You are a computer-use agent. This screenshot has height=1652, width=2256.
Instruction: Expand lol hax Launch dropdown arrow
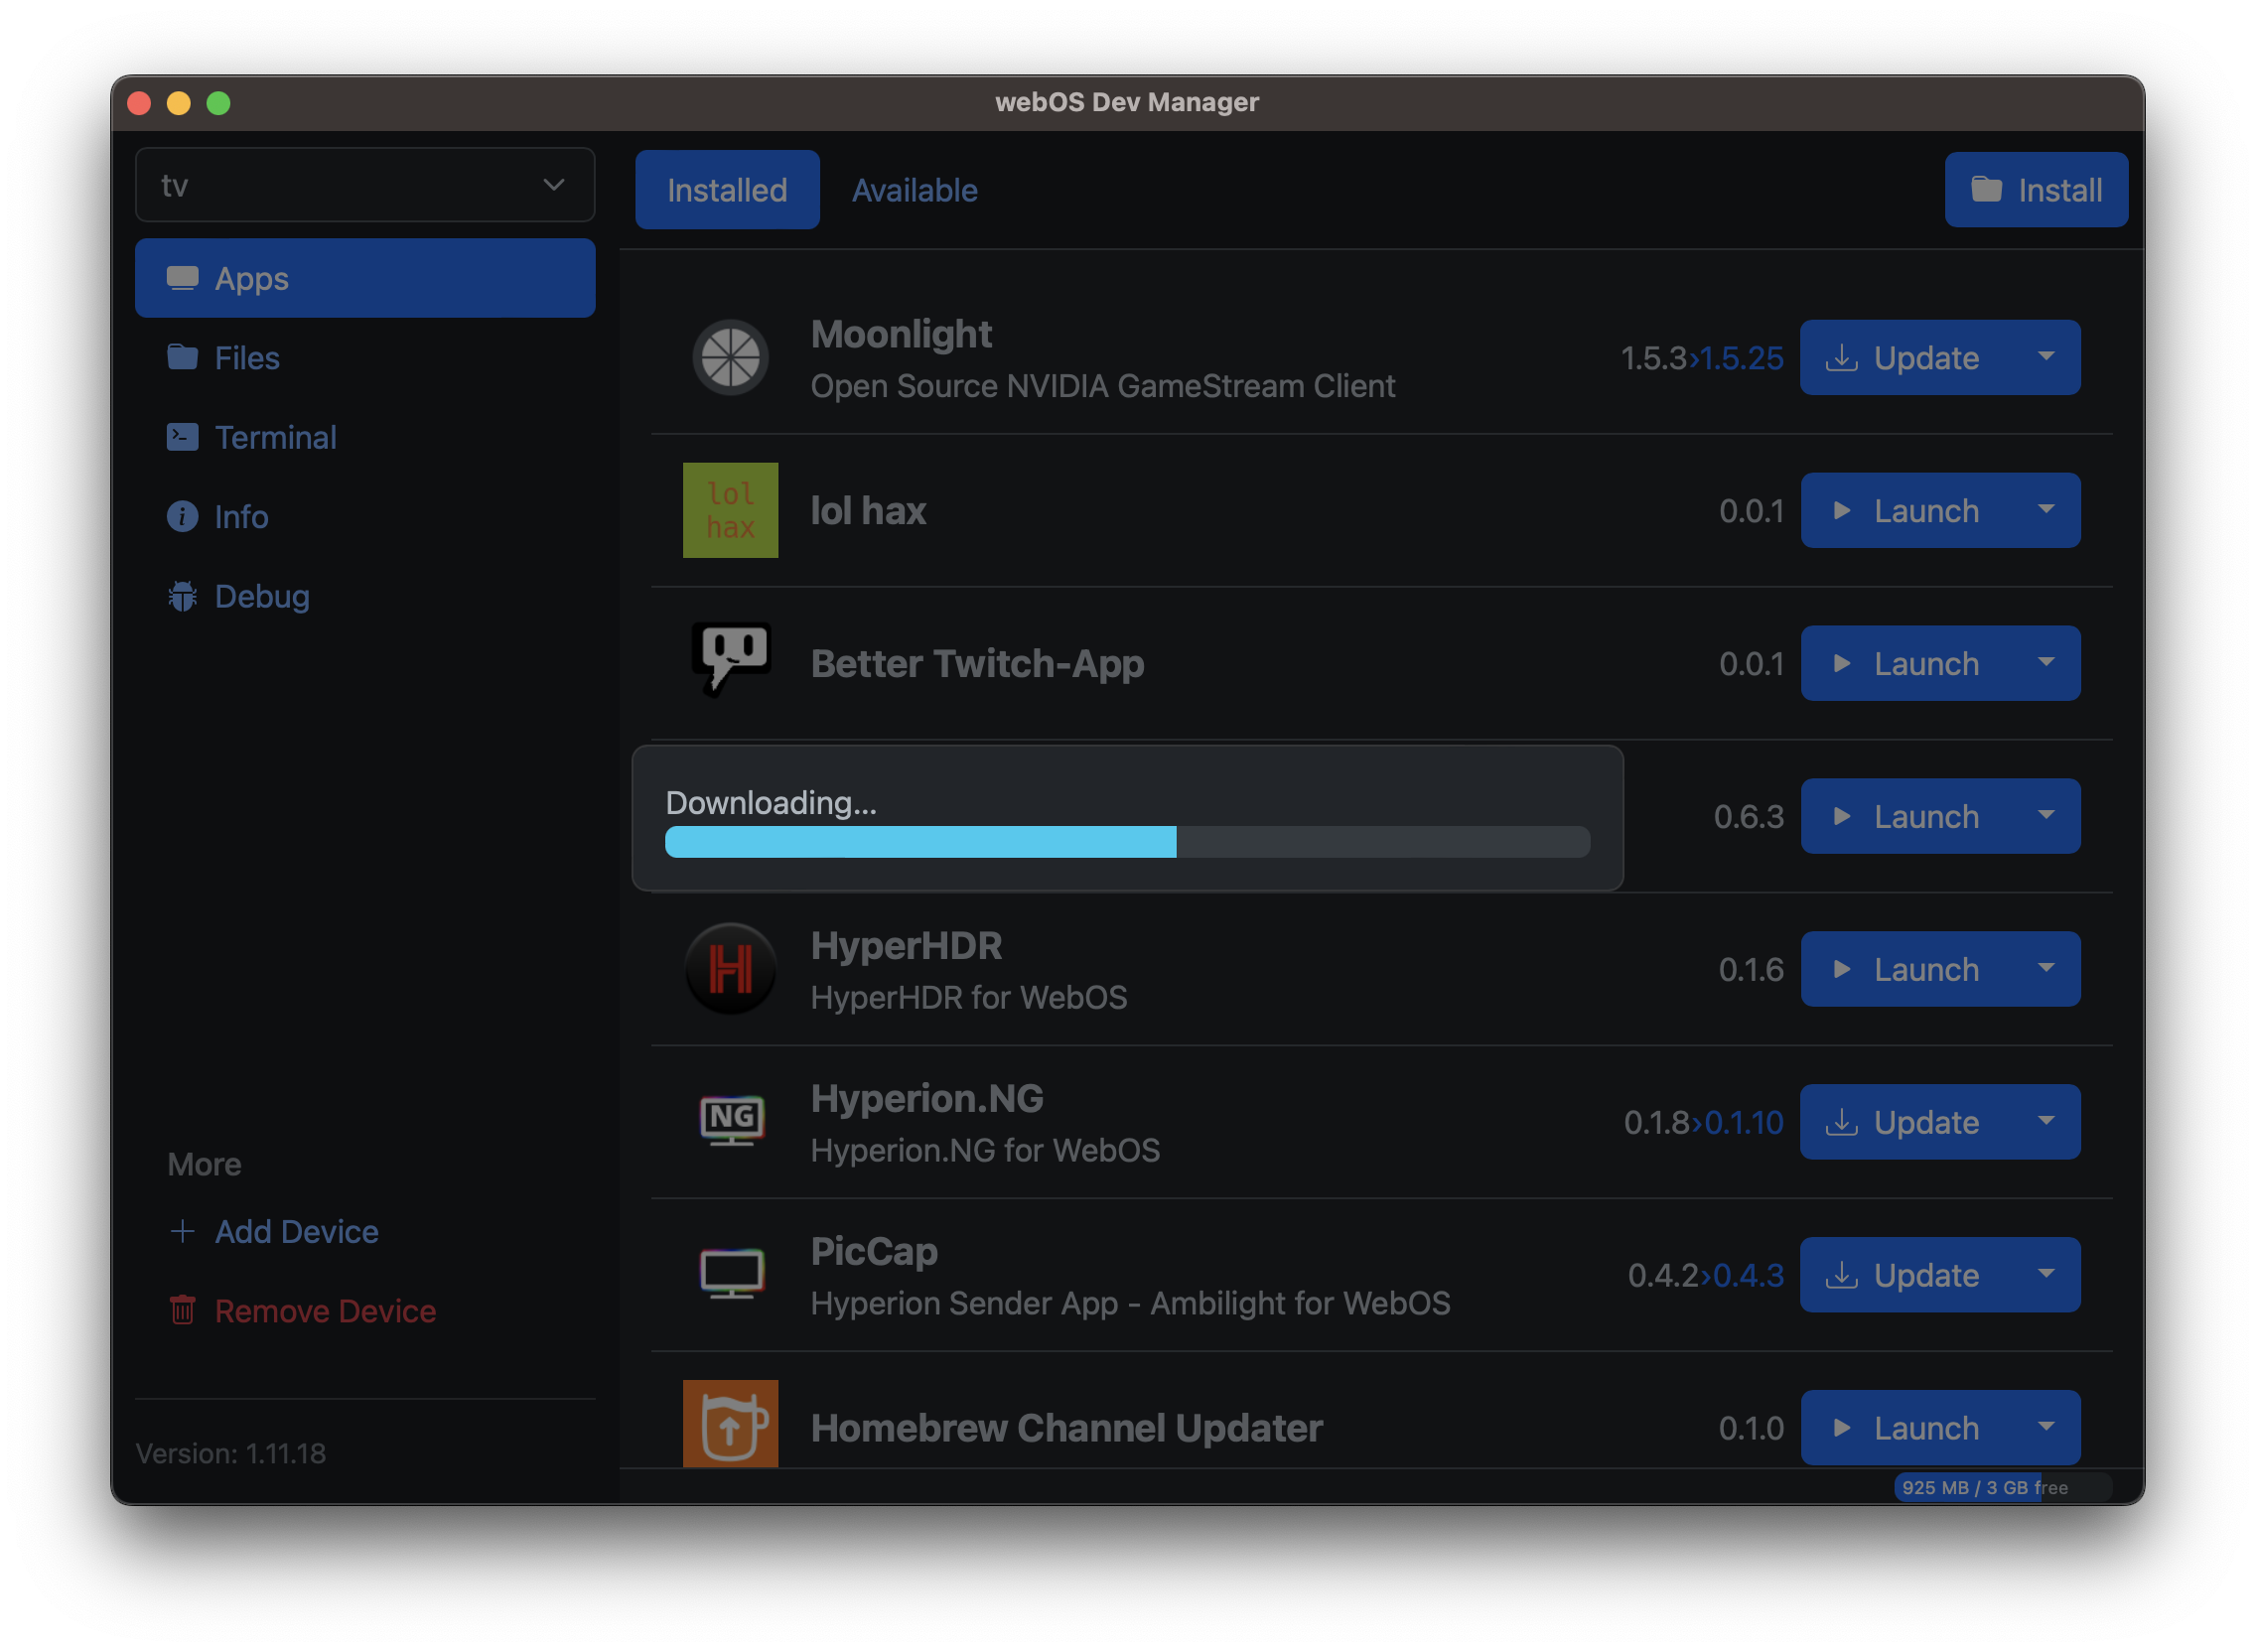[2046, 510]
